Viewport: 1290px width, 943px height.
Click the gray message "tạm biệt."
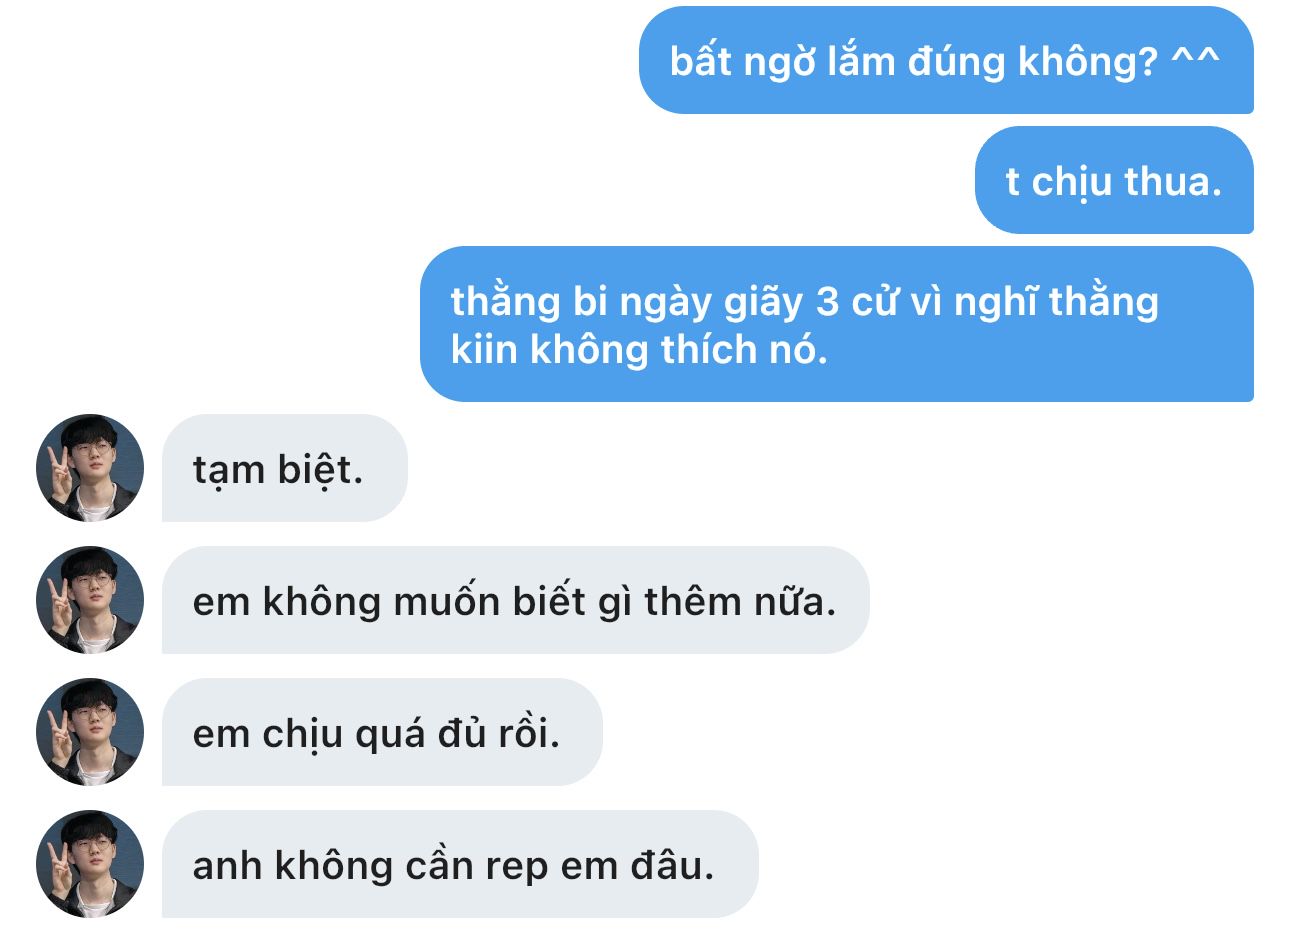pyautogui.click(x=285, y=468)
